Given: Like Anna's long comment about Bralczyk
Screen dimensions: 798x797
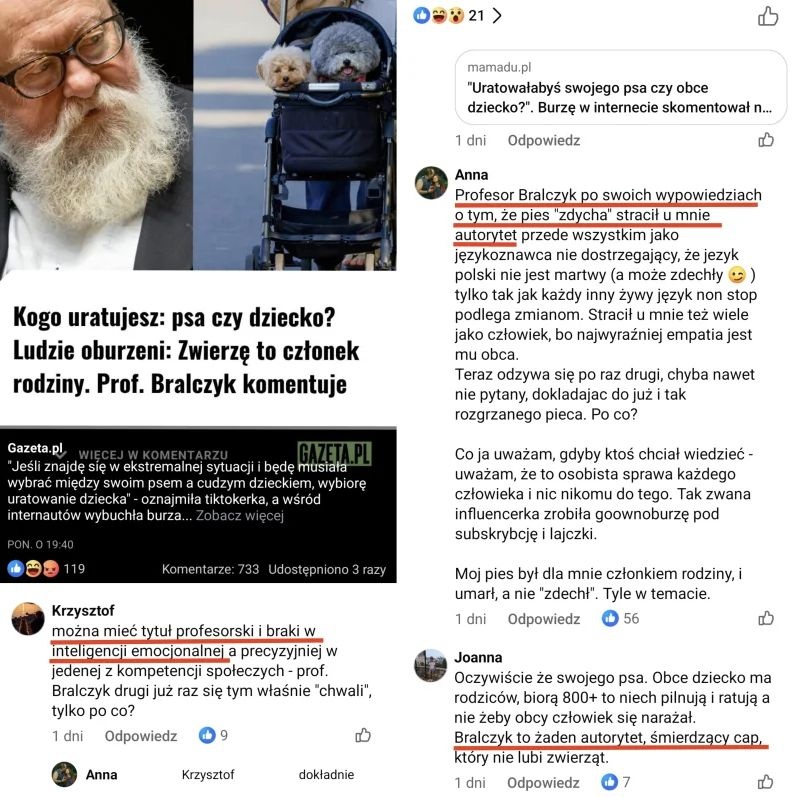Looking at the screenshot, I should pyautogui.click(x=766, y=618).
